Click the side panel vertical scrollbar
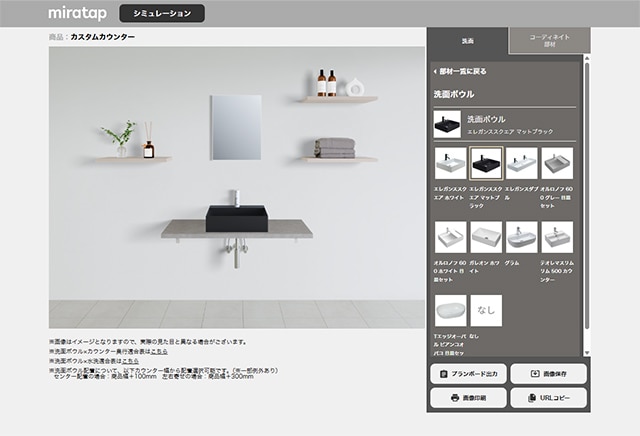This screenshot has width=640, height=436. pyautogui.click(x=587, y=200)
